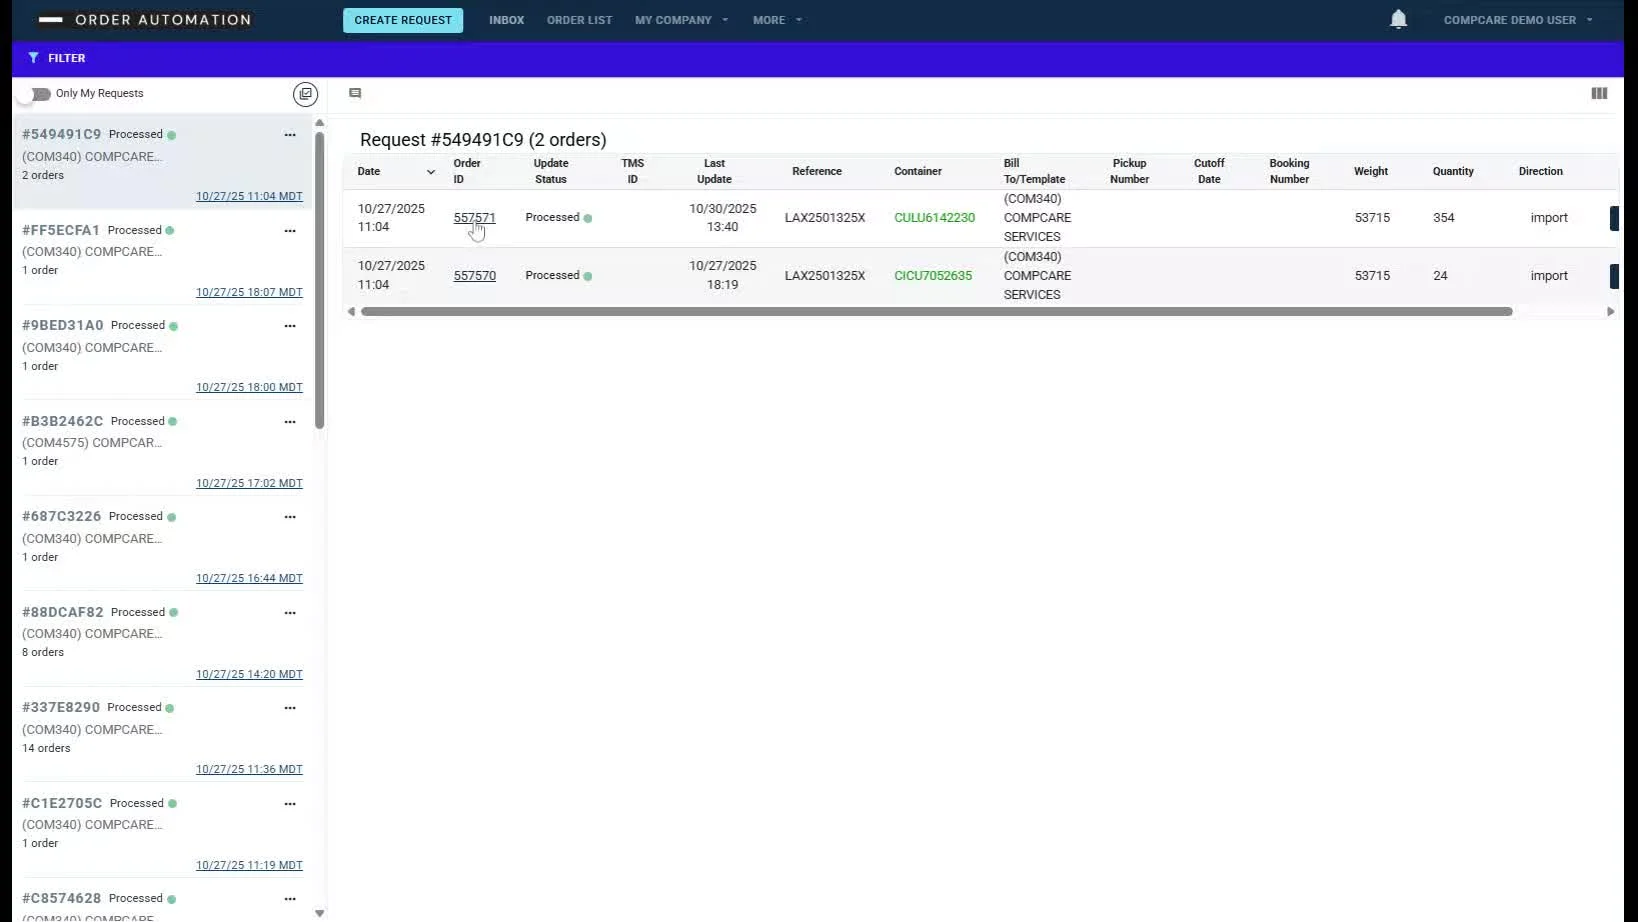Open more options for request #88DCAF82
Viewport: 1638px width, 922px height.
point(290,613)
